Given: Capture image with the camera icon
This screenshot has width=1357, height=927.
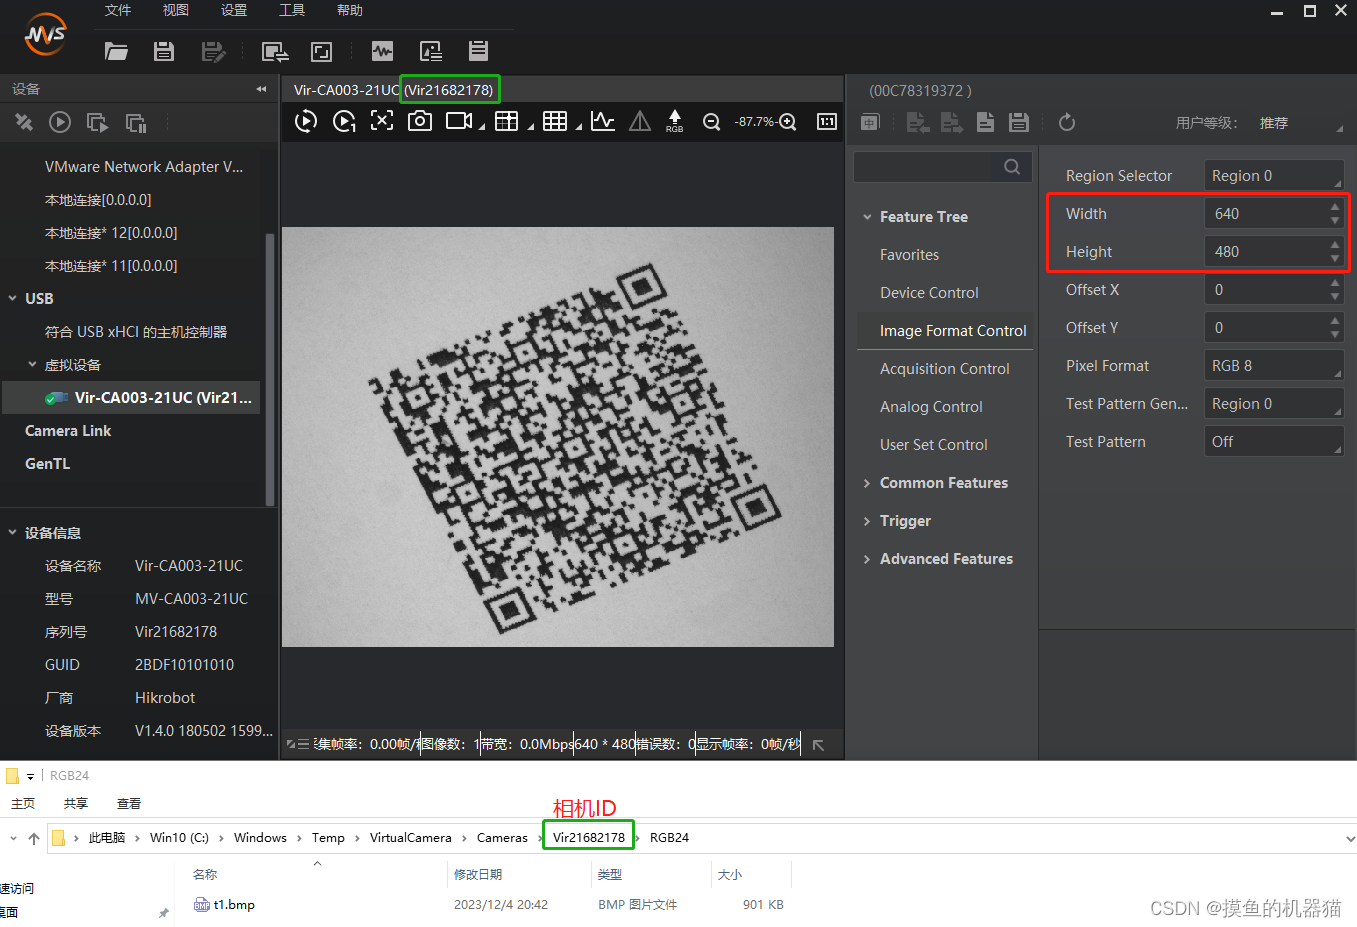Looking at the screenshot, I should click(420, 121).
